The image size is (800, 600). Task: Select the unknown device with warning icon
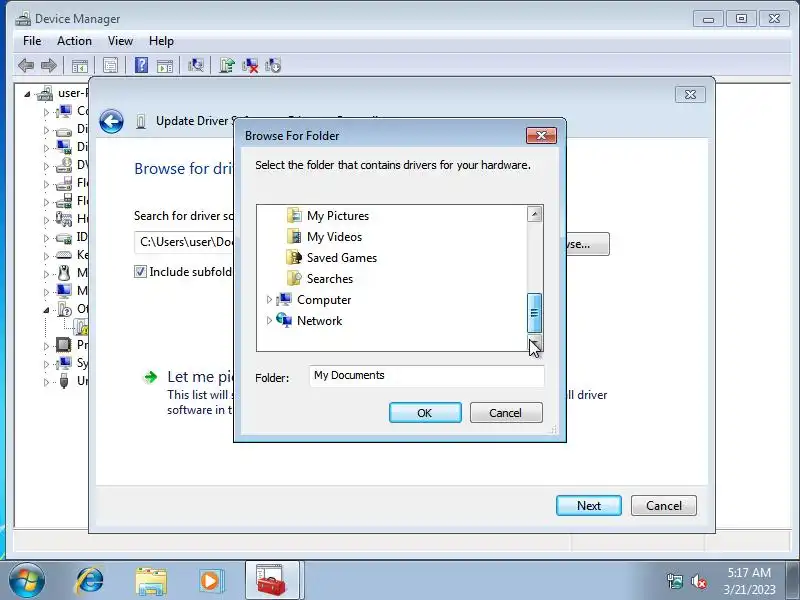(x=81, y=327)
